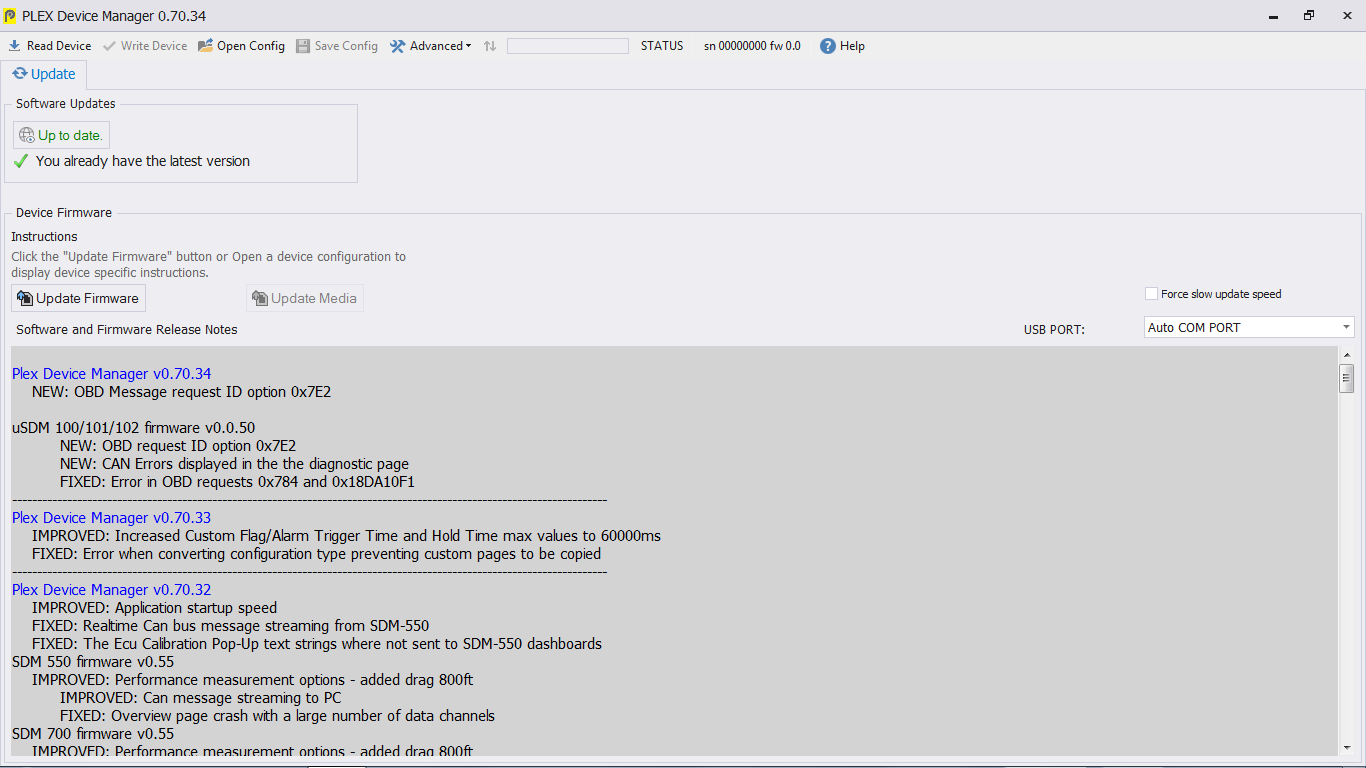The image size is (1366, 768).
Task: Click 'SDM 550 firmware v0.55' line
Action: click(93, 662)
